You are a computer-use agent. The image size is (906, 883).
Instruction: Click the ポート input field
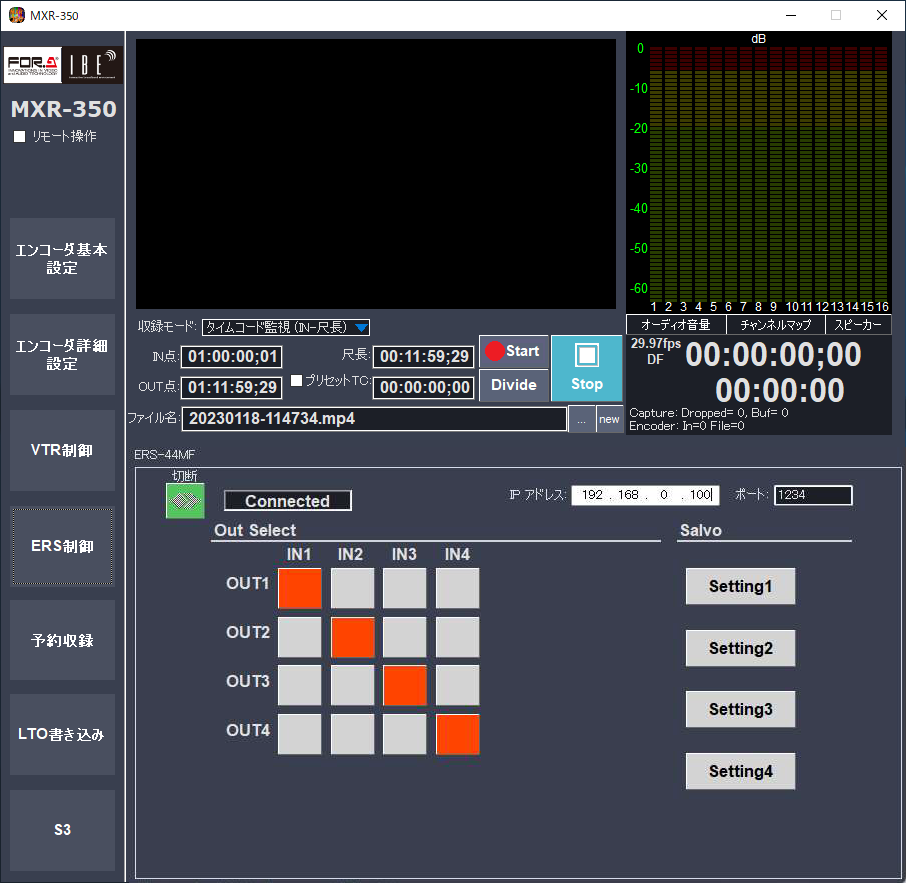pyautogui.click(x=812, y=495)
